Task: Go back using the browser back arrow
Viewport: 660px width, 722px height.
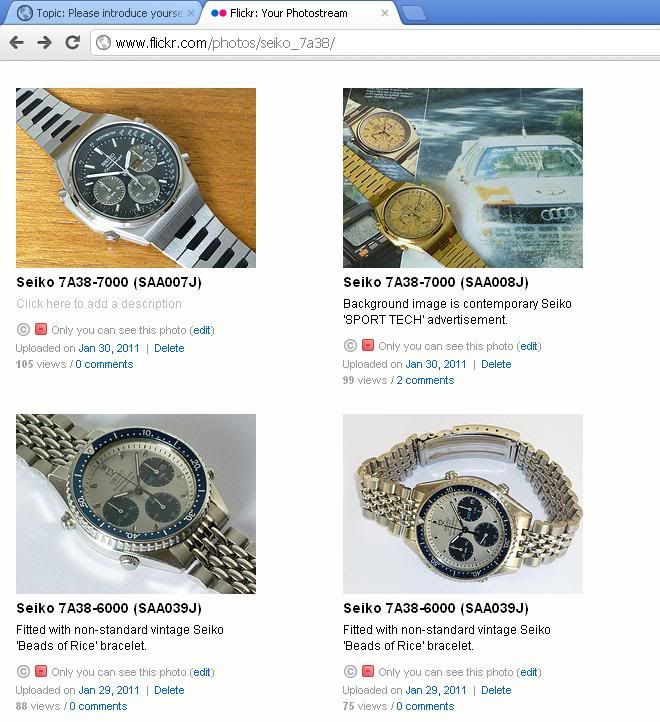Action: point(17,43)
